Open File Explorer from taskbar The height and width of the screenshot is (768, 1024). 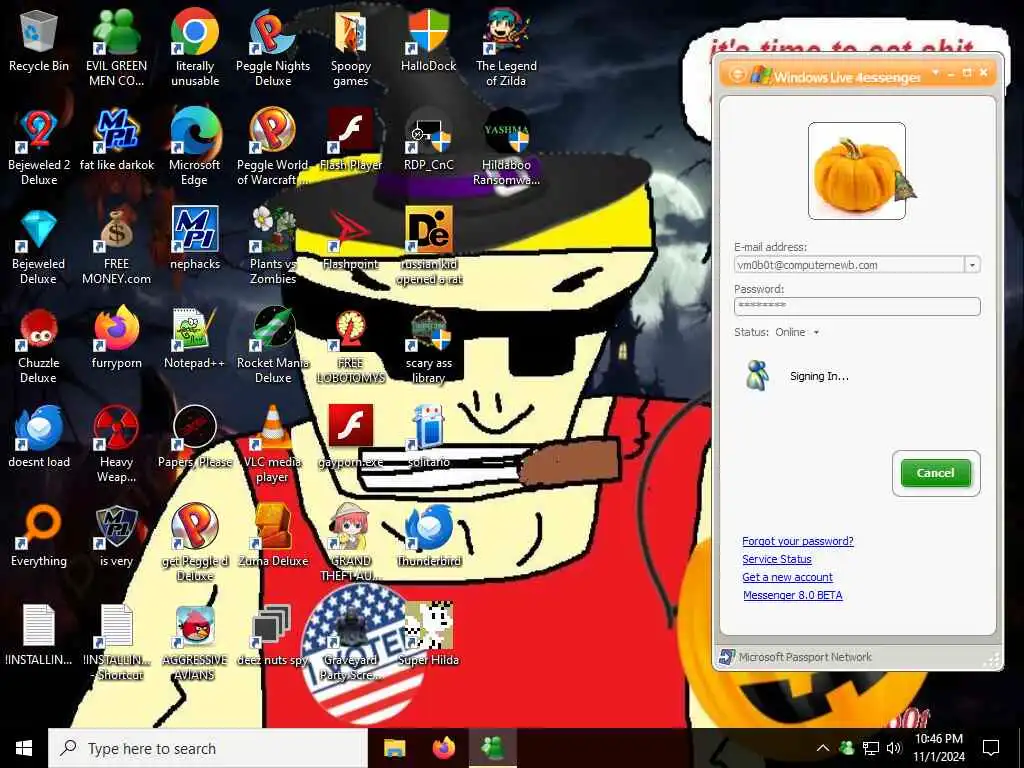(394, 748)
